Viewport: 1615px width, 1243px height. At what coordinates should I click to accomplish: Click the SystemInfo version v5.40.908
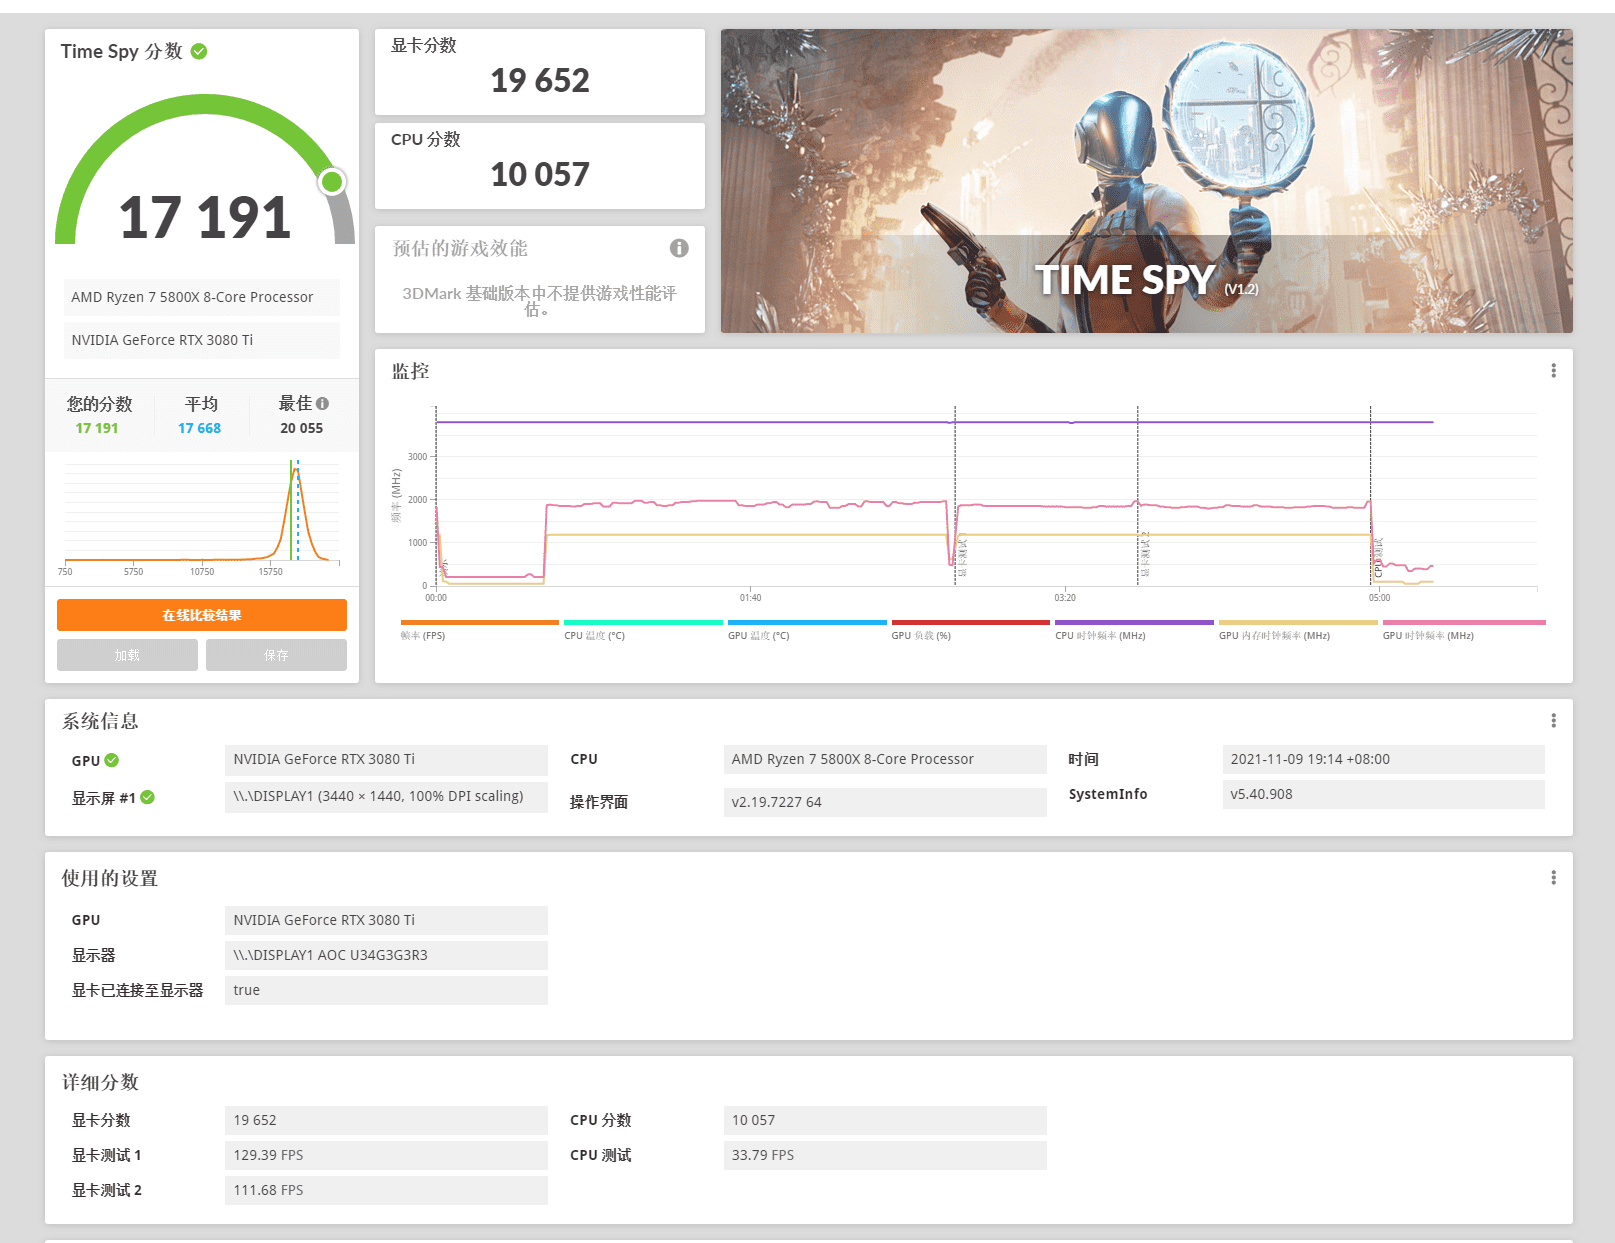point(1384,794)
